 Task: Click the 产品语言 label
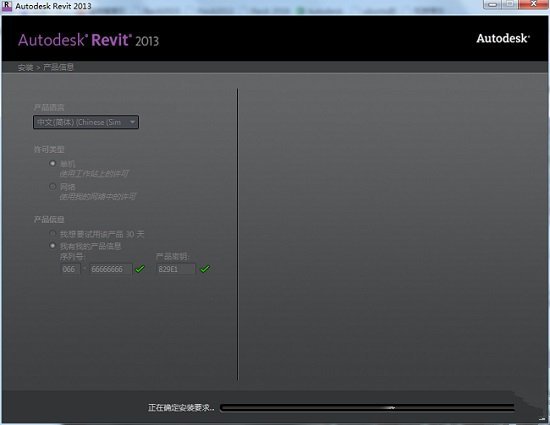49,107
